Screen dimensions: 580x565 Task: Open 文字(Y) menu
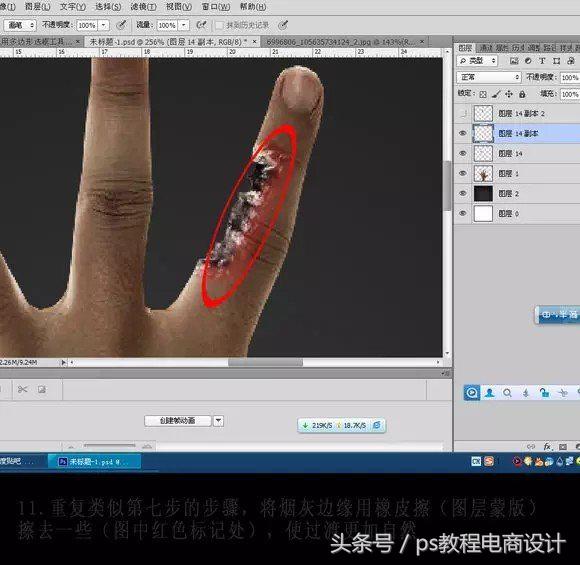(73, 6)
